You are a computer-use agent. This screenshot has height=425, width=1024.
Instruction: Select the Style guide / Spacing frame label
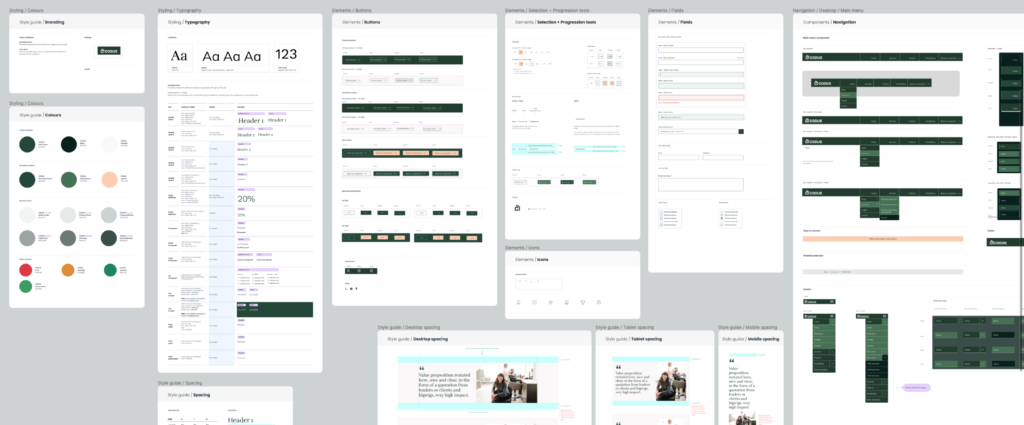[180, 383]
